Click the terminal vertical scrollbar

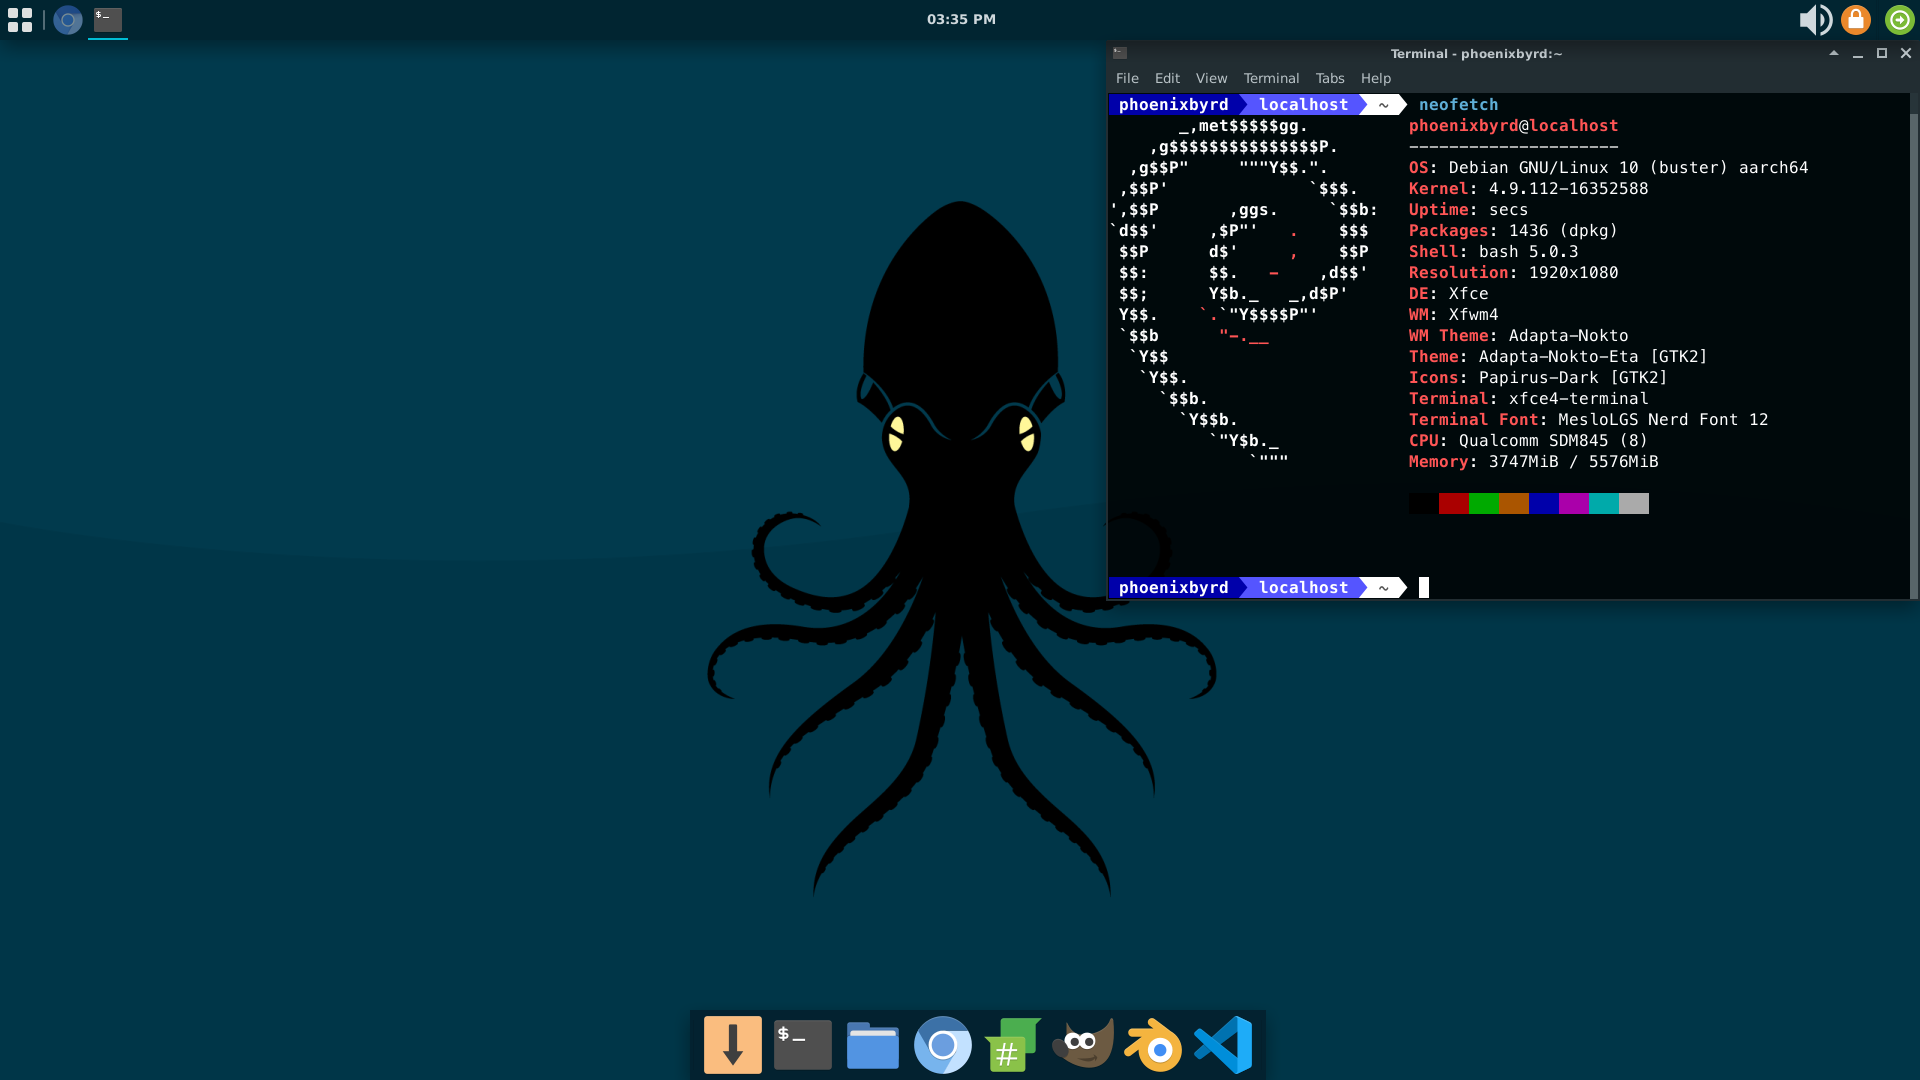(x=1913, y=350)
